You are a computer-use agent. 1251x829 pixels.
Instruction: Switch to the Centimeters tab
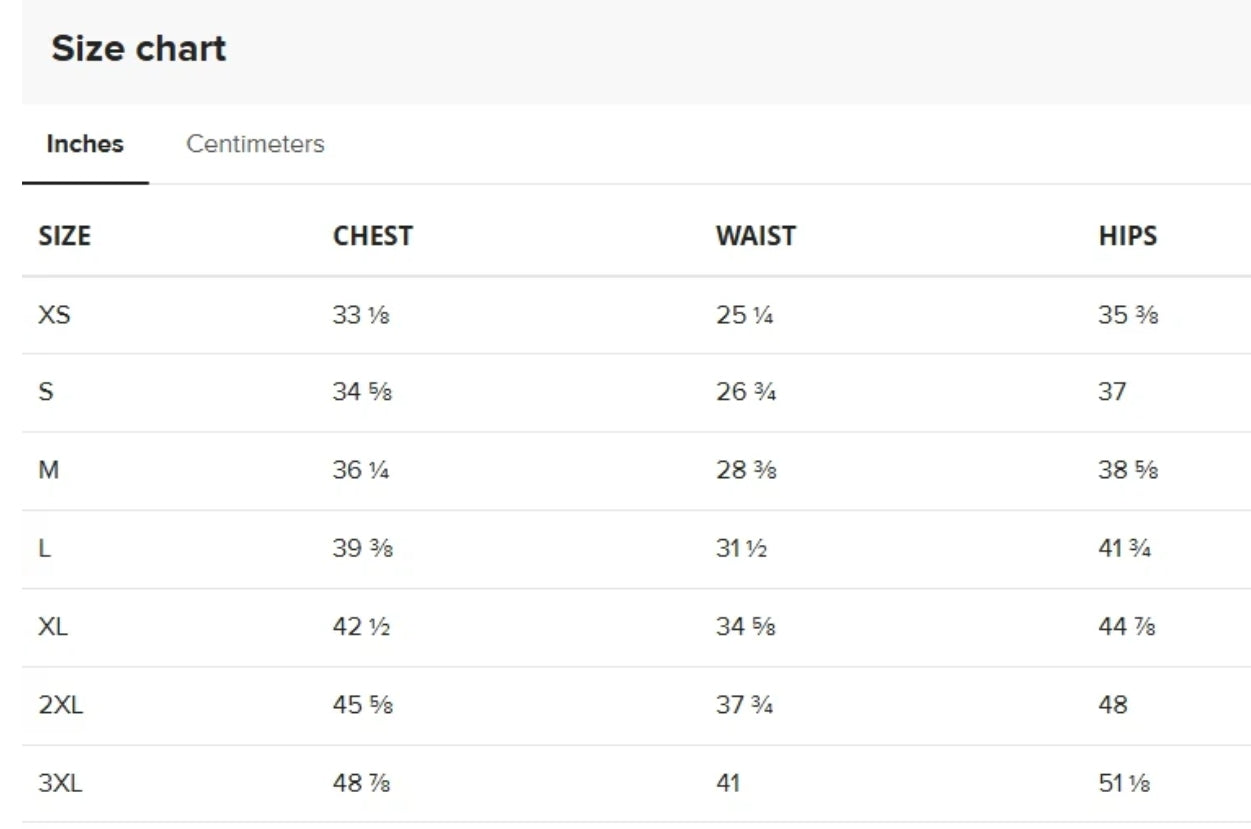coord(255,144)
